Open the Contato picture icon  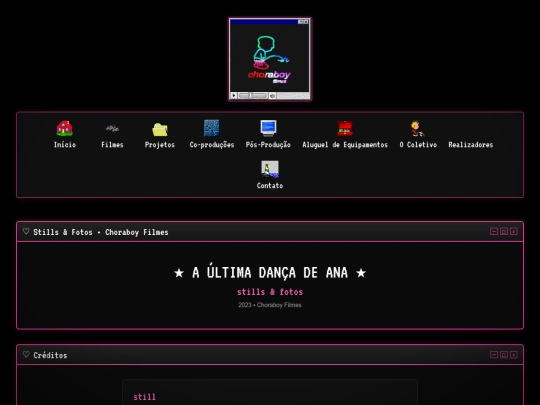(x=270, y=169)
